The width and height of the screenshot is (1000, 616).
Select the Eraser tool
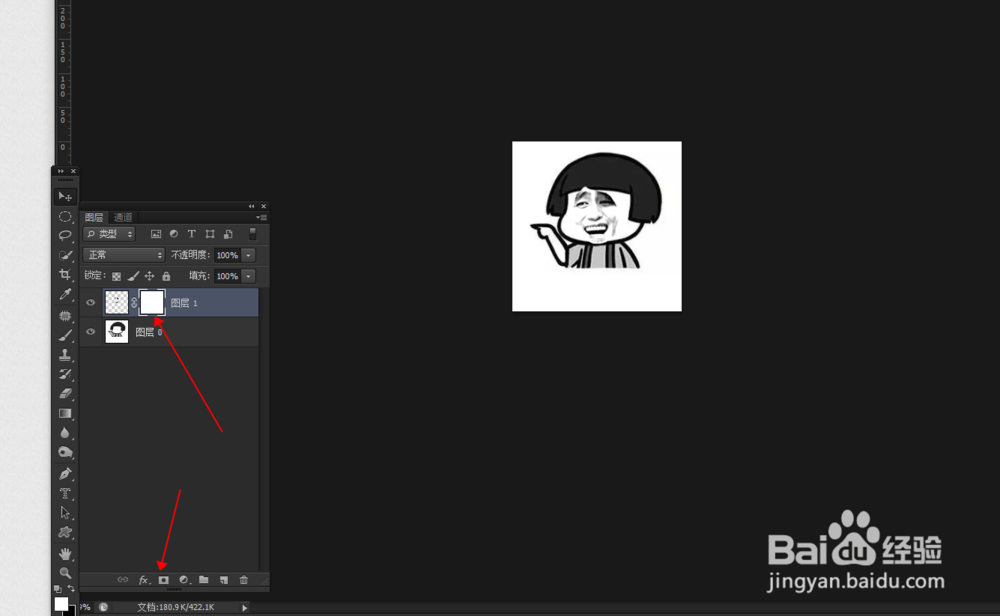(65, 394)
